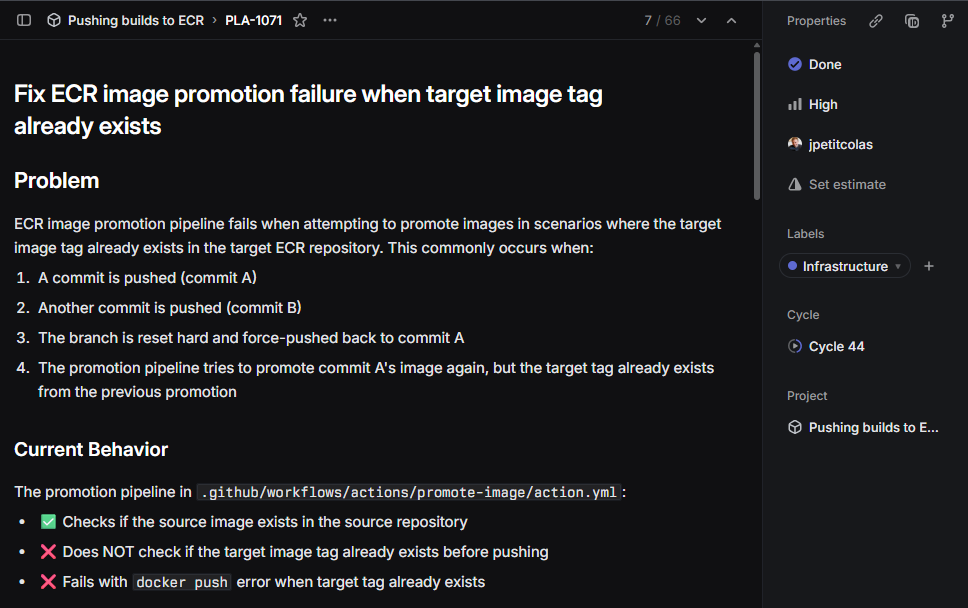Click the document scrollbar
This screenshot has width=968, height=608.
(757, 120)
